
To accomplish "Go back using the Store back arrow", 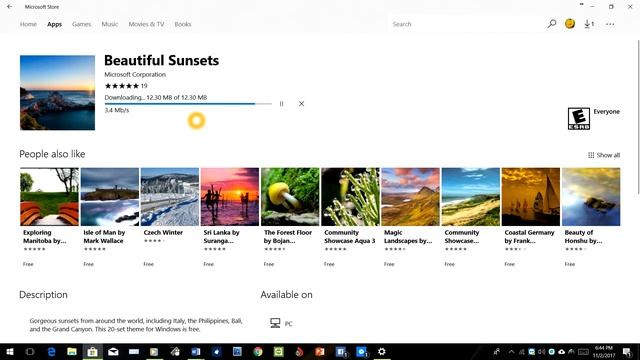I will click(9, 7).
